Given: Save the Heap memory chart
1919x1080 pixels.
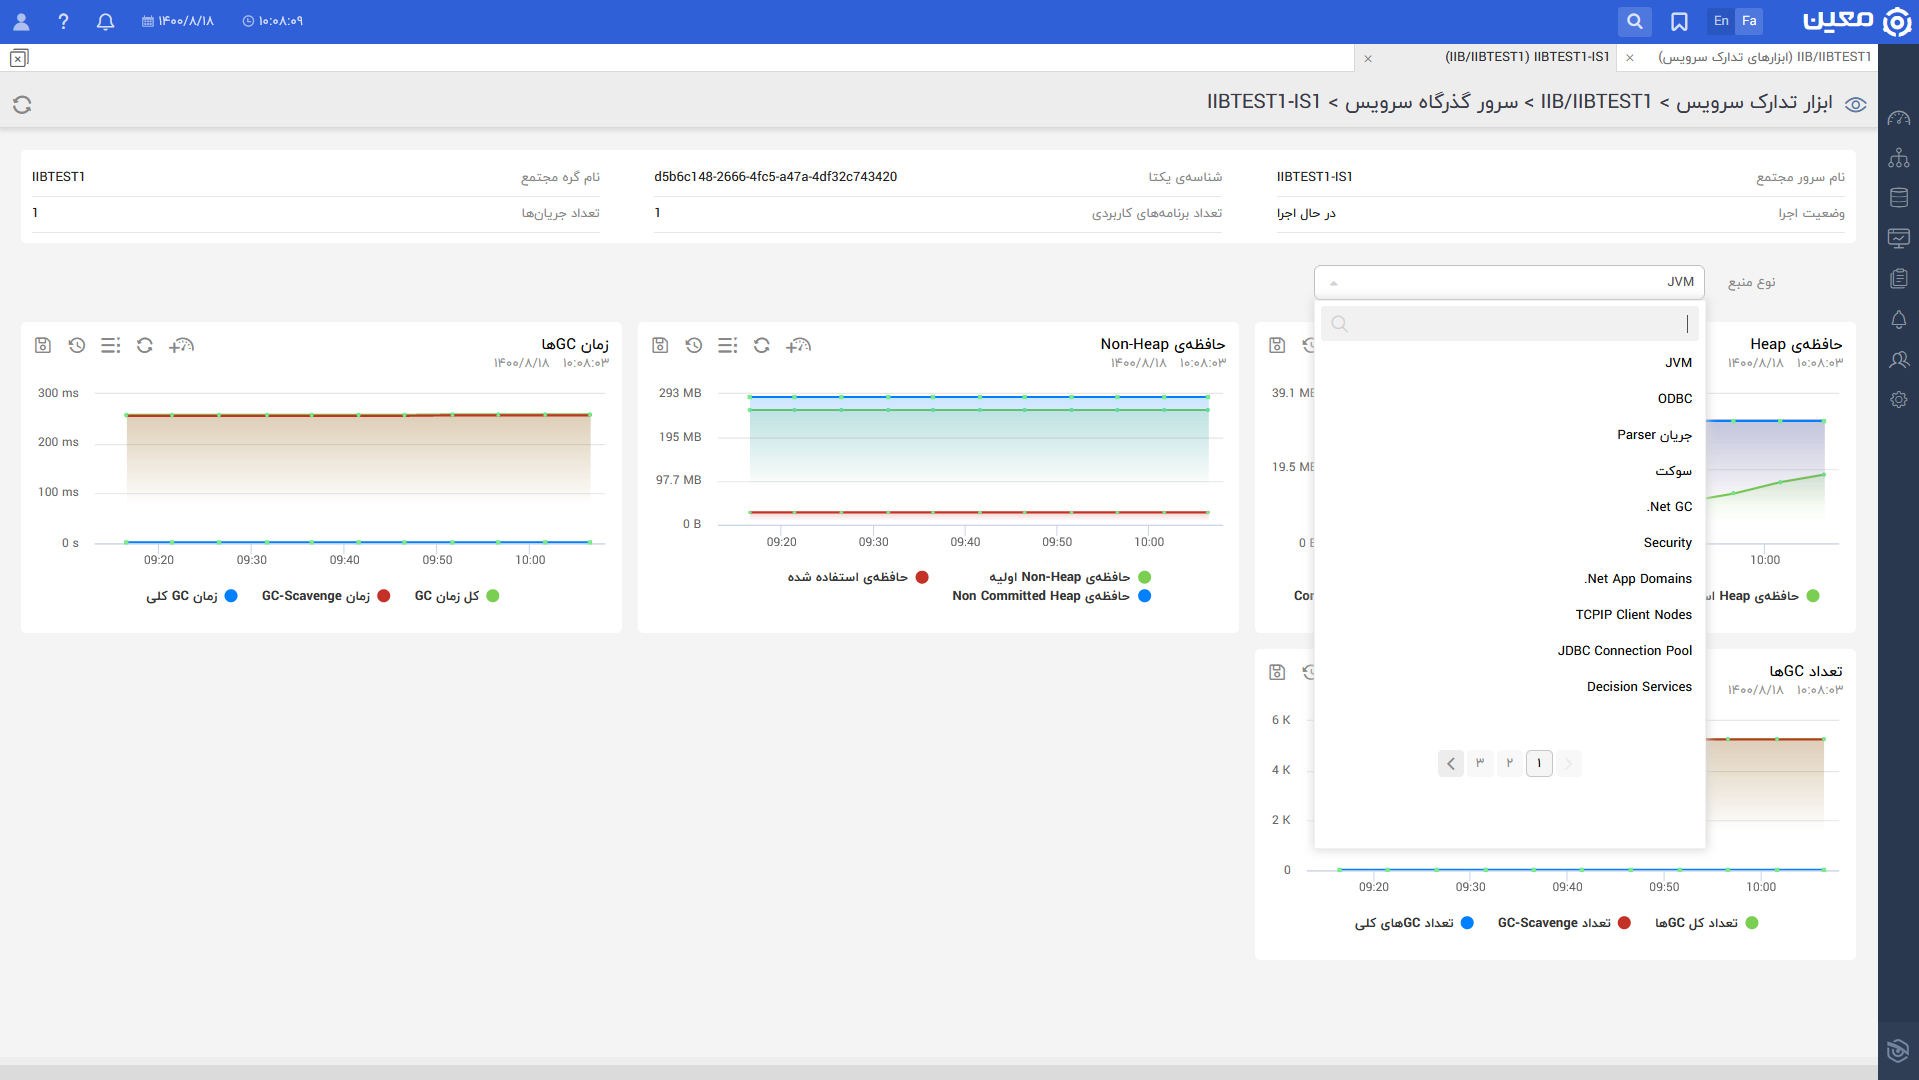Looking at the screenshot, I should (1277, 345).
